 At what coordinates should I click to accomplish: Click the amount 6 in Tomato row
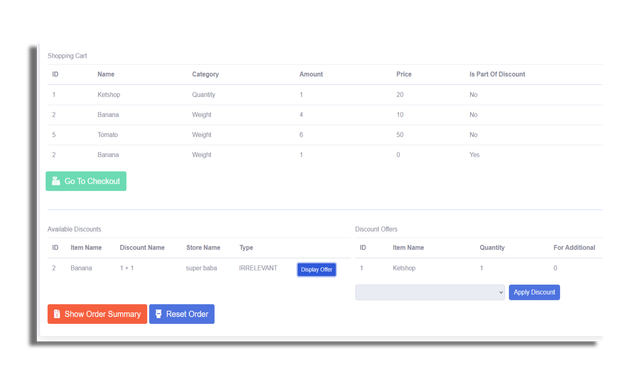pyautogui.click(x=301, y=135)
